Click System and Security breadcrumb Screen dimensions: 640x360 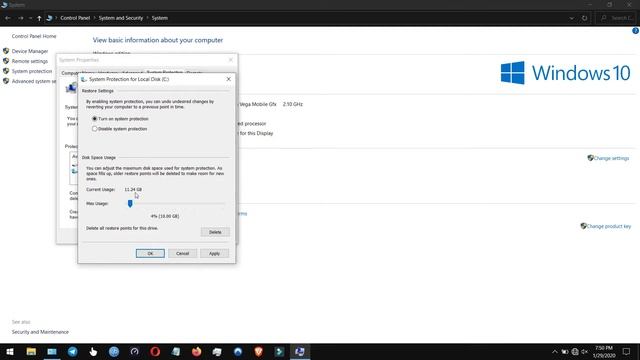[121, 18]
